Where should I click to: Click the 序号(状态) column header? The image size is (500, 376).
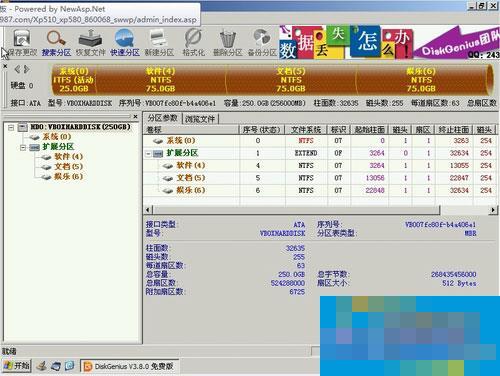(261, 129)
